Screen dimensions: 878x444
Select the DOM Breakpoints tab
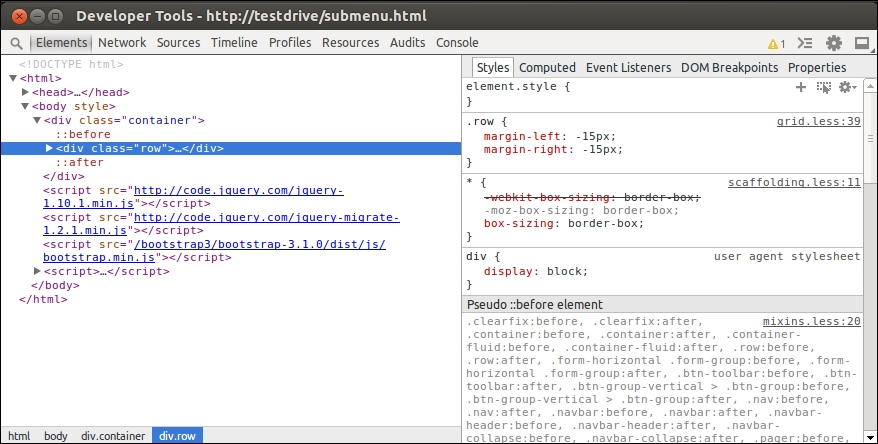pos(730,68)
